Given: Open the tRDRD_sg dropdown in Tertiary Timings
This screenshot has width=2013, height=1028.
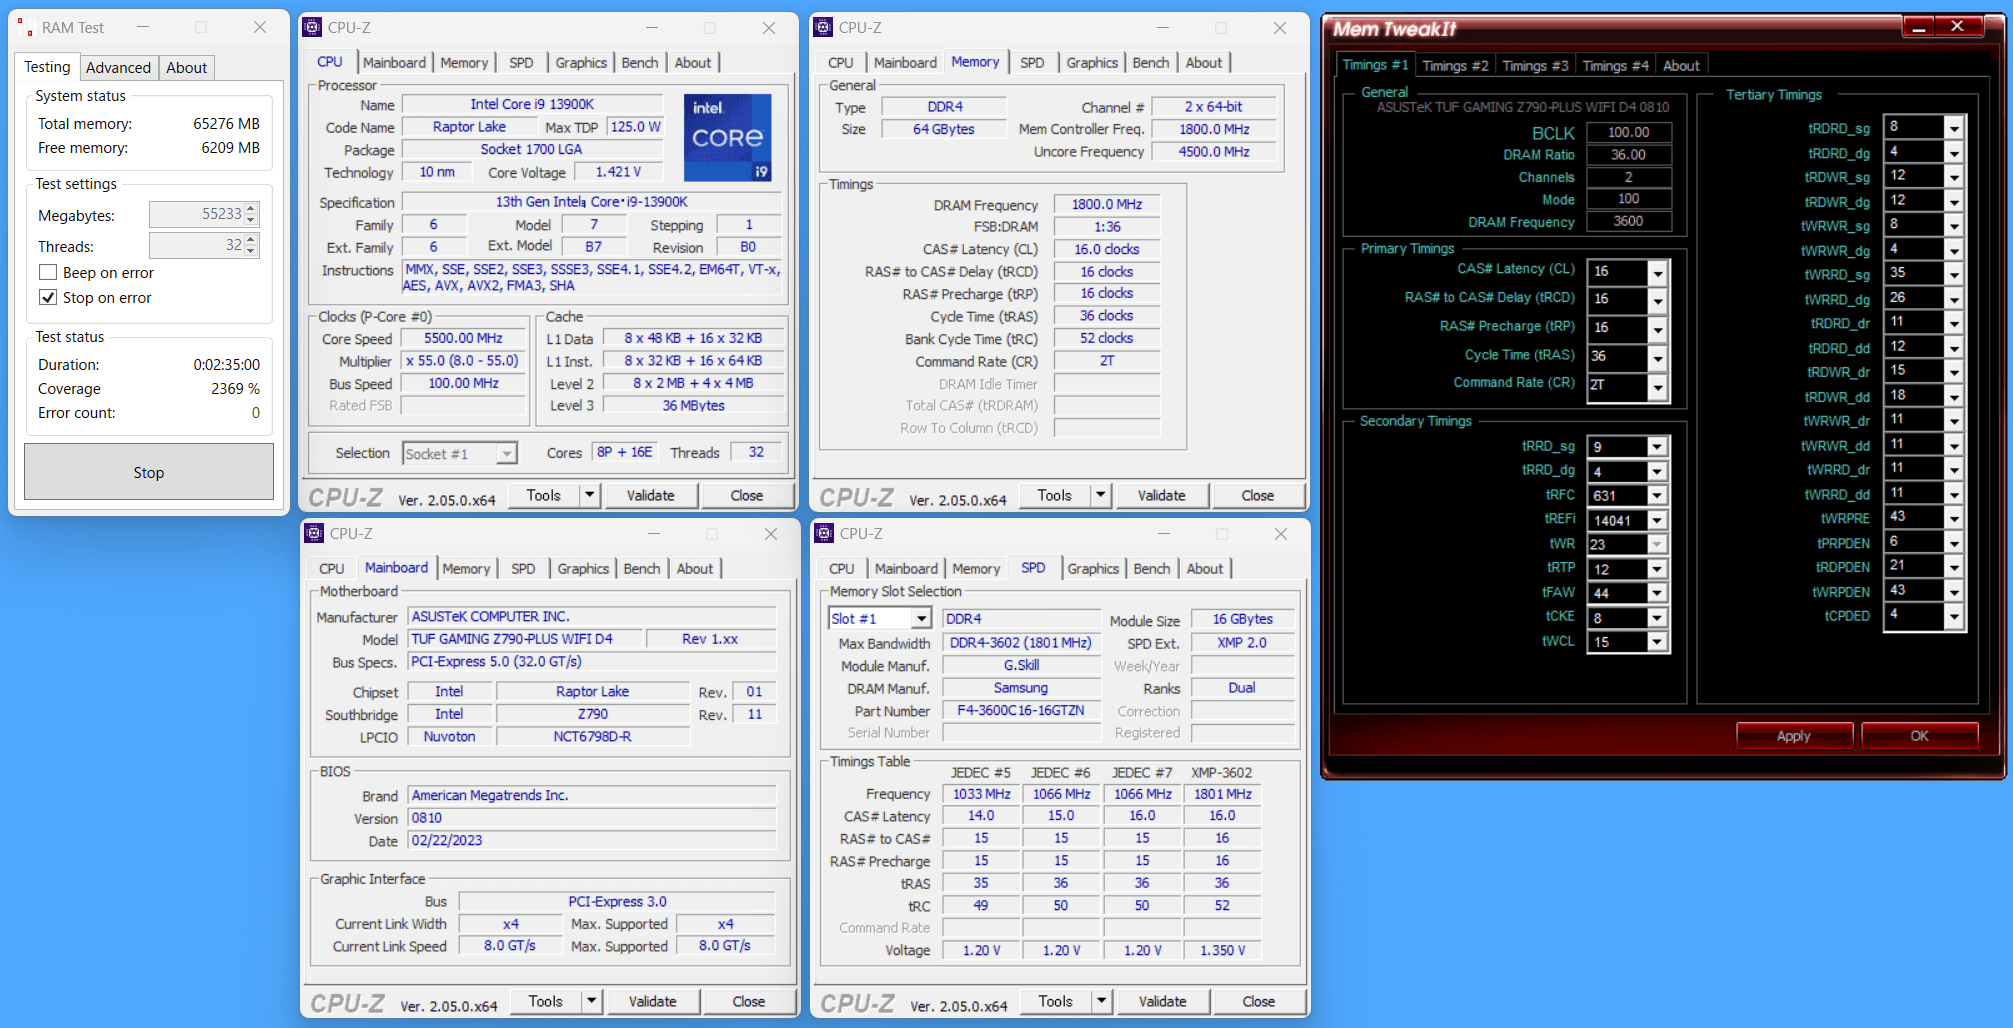Looking at the screenshot, I should tap(1954, 128).
